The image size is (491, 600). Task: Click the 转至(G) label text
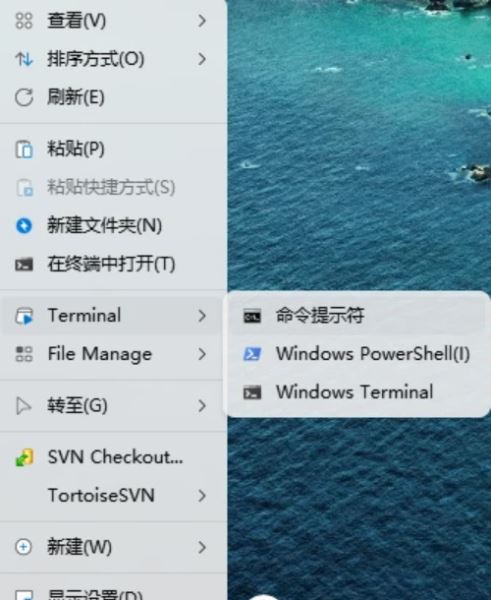77,406
